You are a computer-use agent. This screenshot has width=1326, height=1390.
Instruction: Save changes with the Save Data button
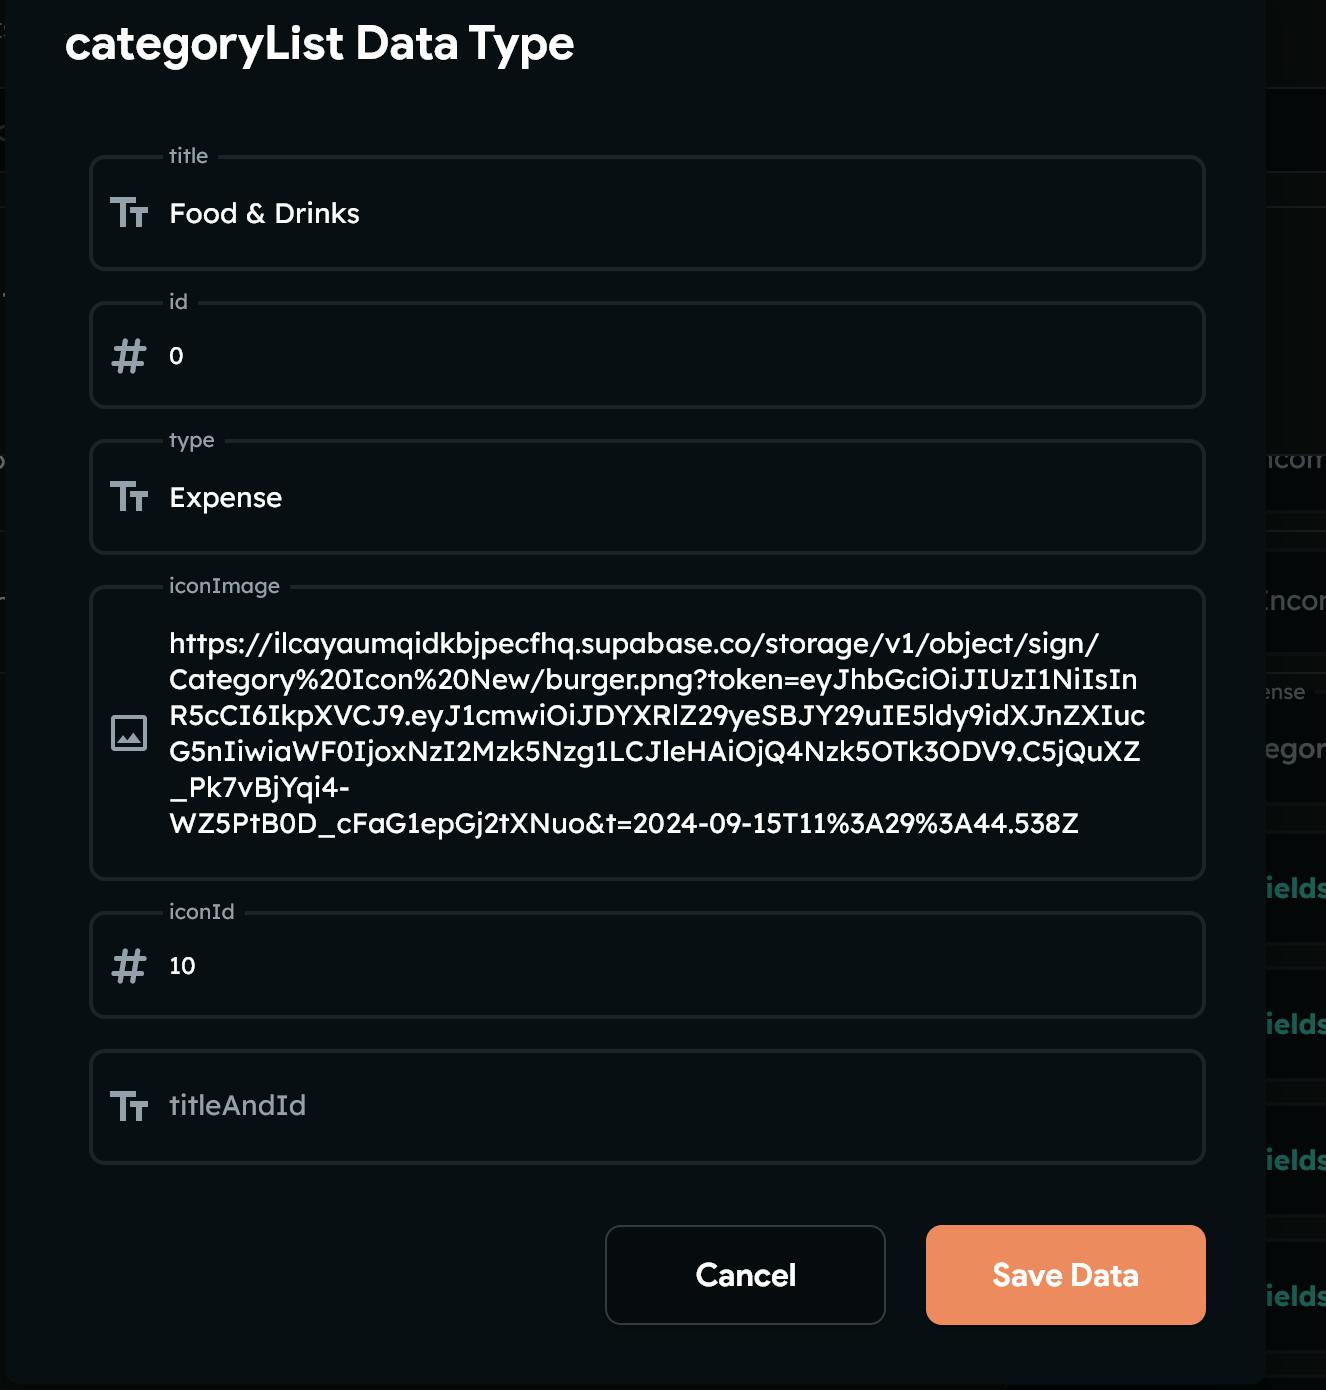tap(1065, 1275)
